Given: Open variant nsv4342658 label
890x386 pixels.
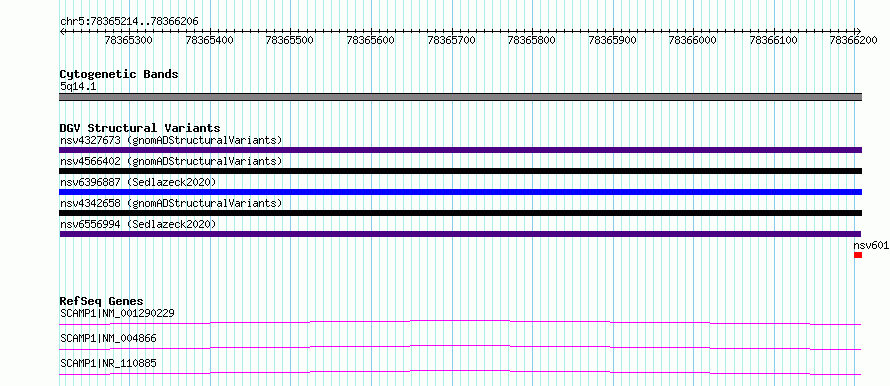Looking at the screenshot, I should click(171, 203).
